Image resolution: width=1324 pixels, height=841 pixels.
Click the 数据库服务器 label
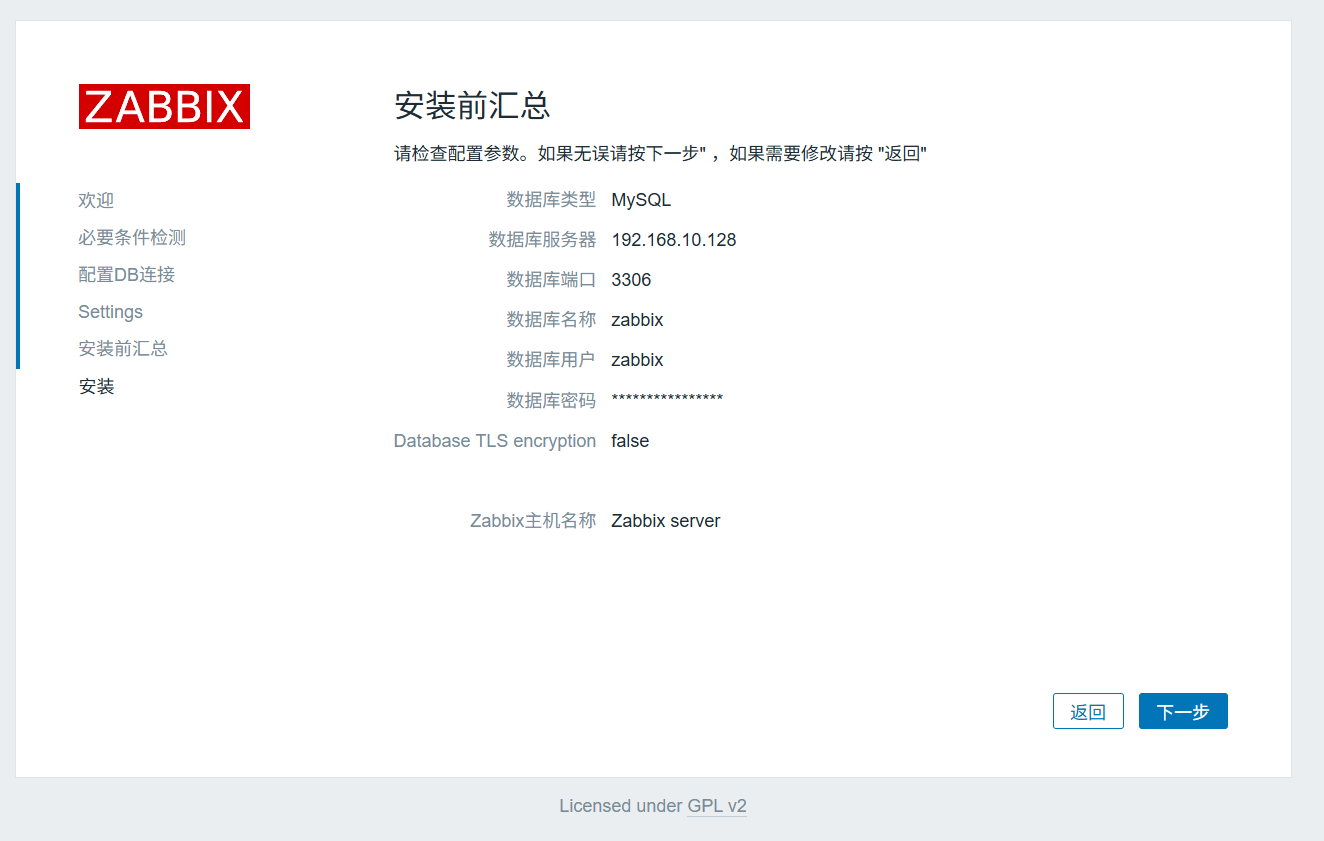[542, 240]
